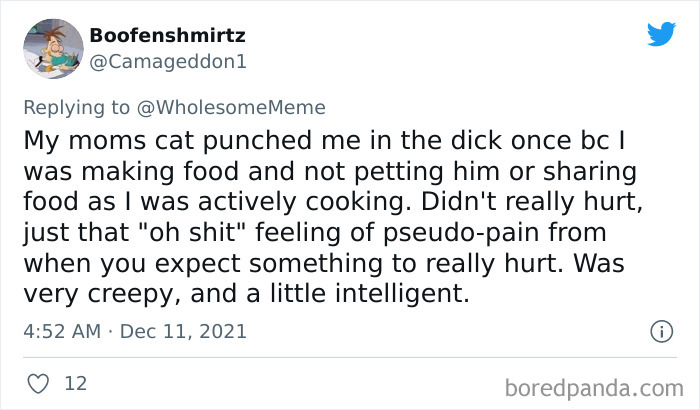Click the Dec 11, 2021 date
This screenshot has height=410, width=700.
185,331
